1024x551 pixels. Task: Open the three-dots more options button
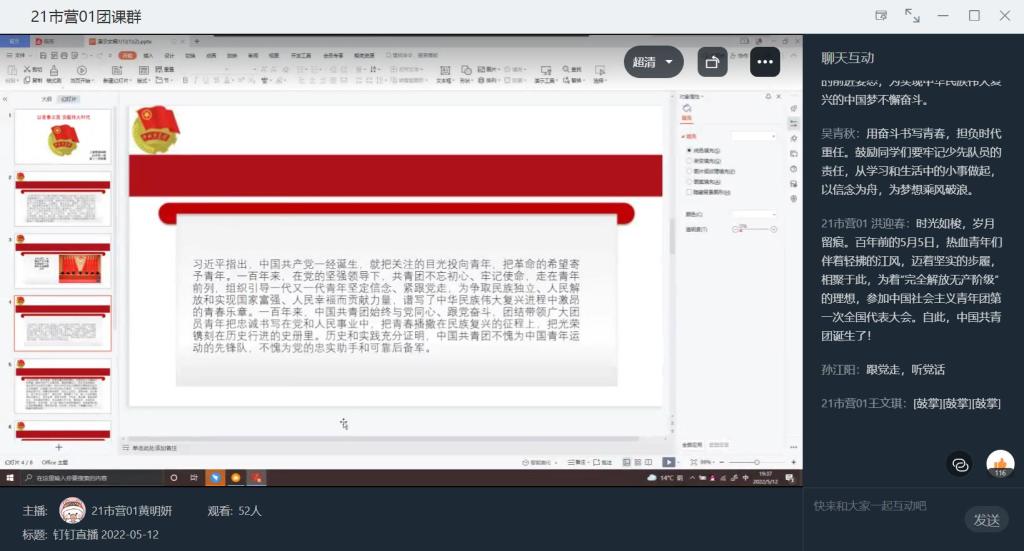(765, 62)
